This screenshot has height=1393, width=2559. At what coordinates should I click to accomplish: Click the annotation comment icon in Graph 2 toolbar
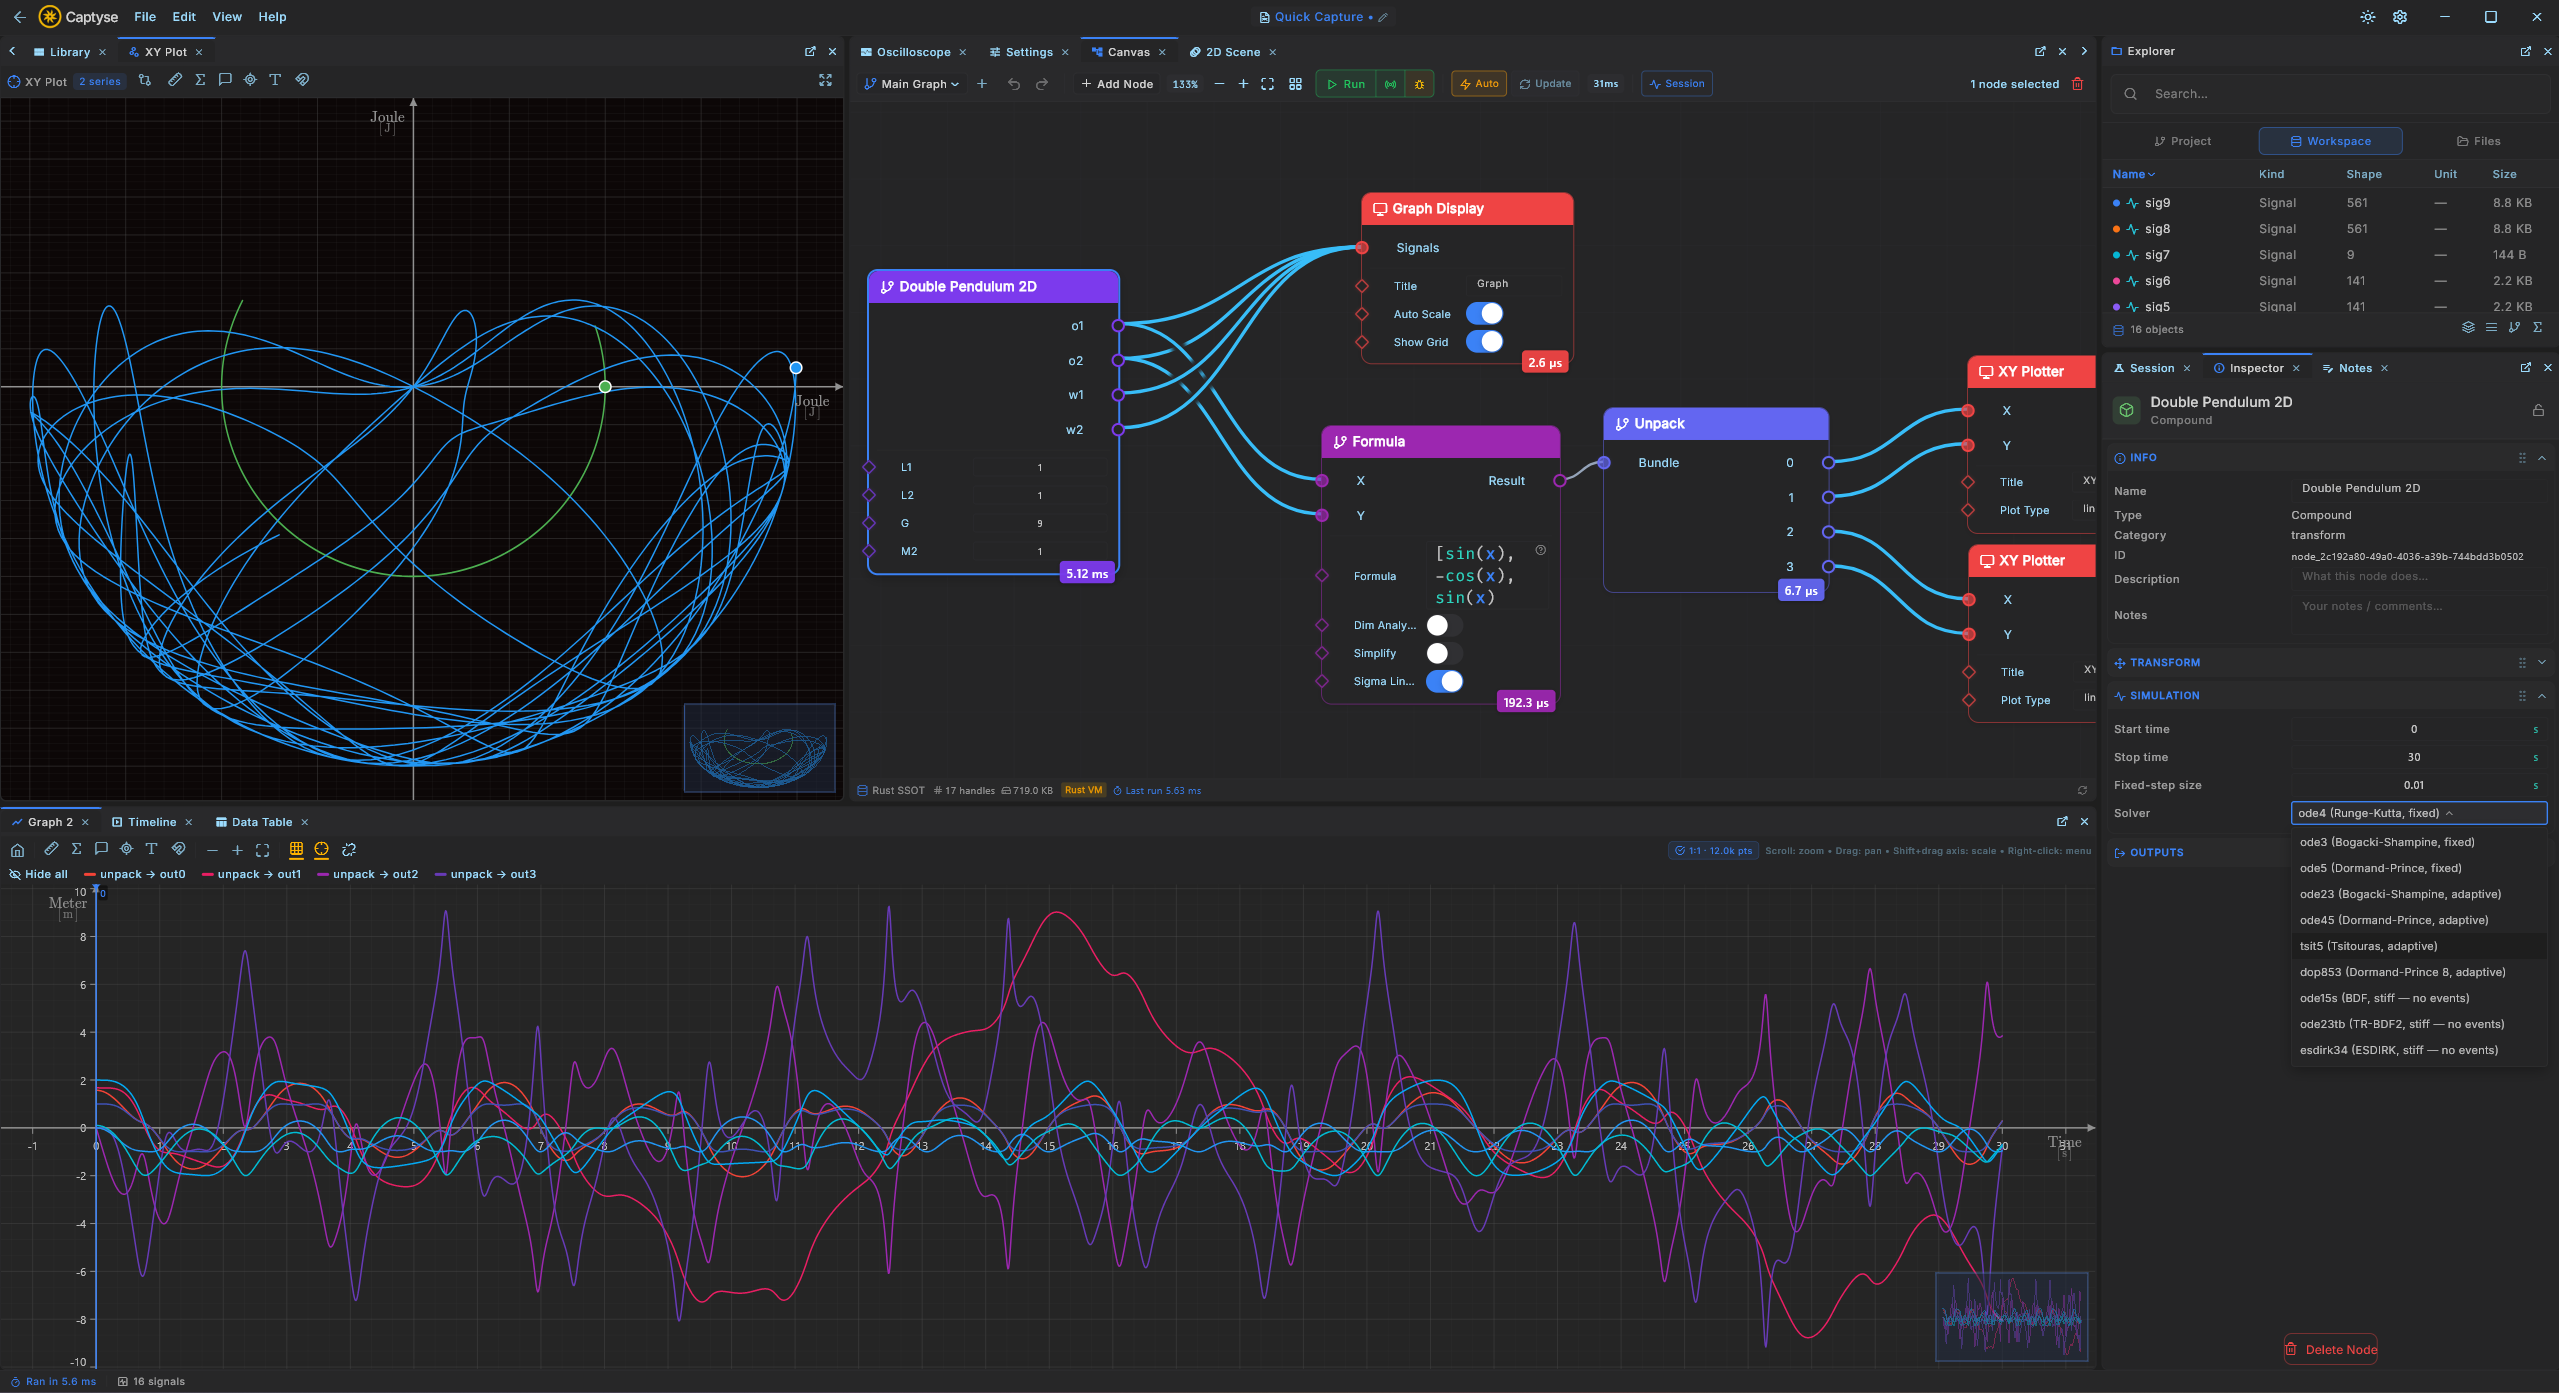[101, 849]
